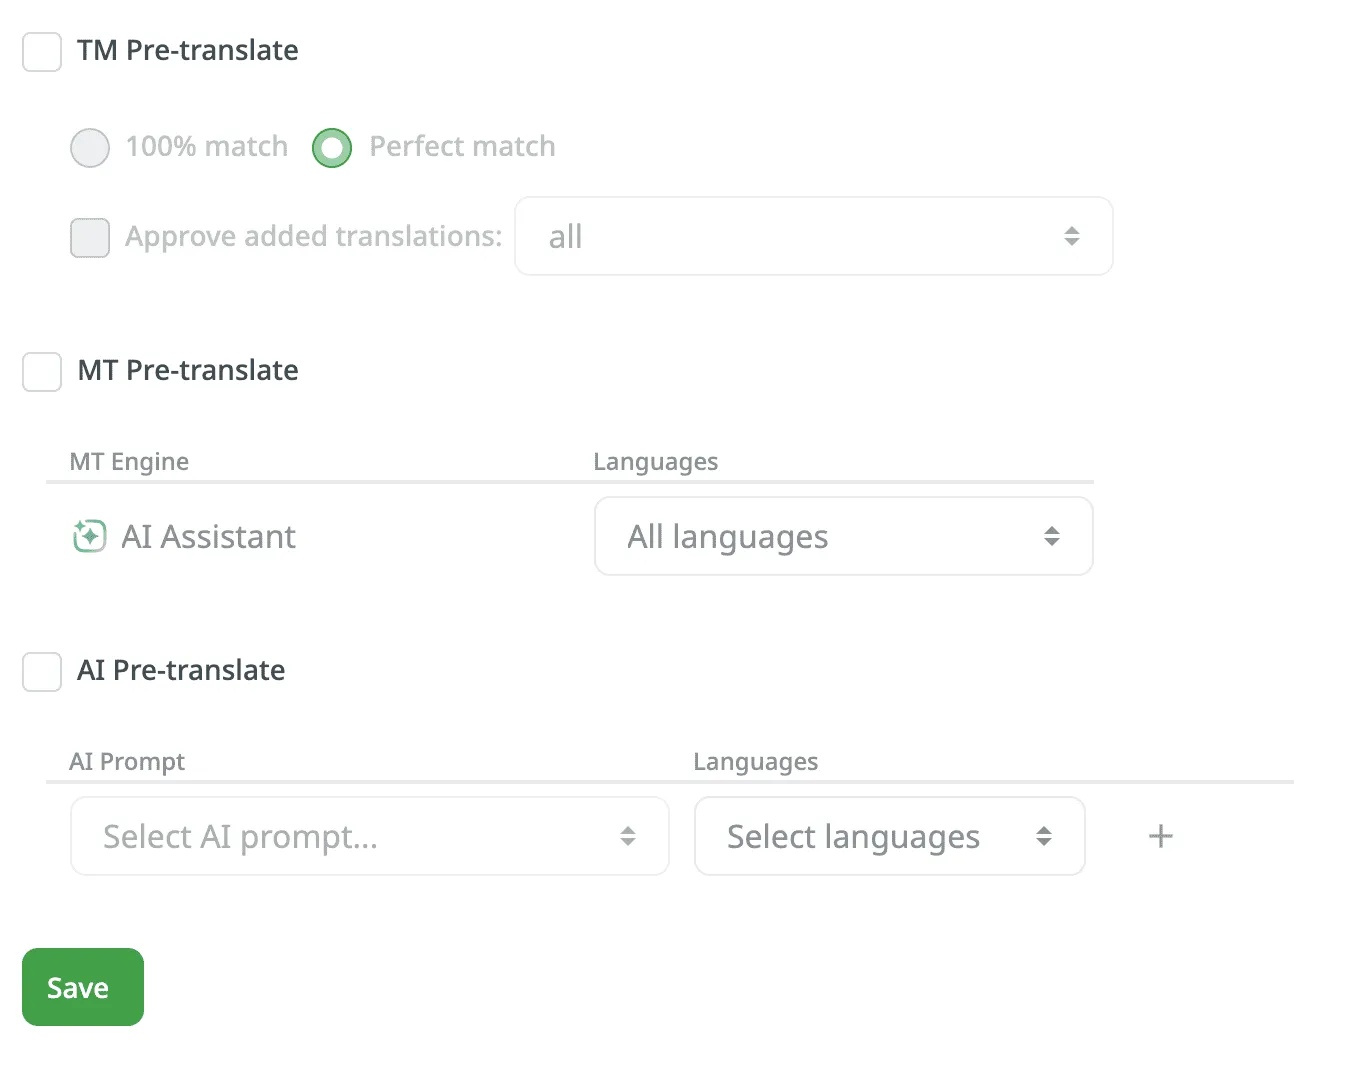This screenshot has width=1357, height=1066.
Task: Click the AI Assistant sparkle icon
Action: (x=89, y=536)
